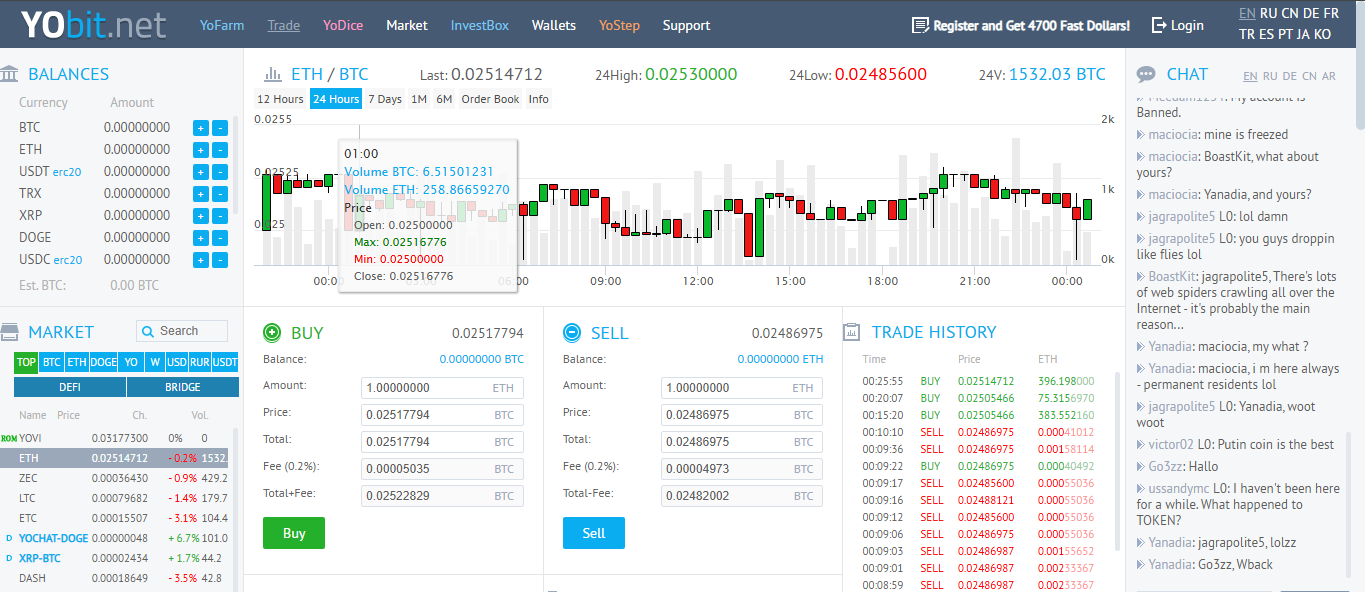
Task: Switch chat language to RU
Action: (1270, 76)
